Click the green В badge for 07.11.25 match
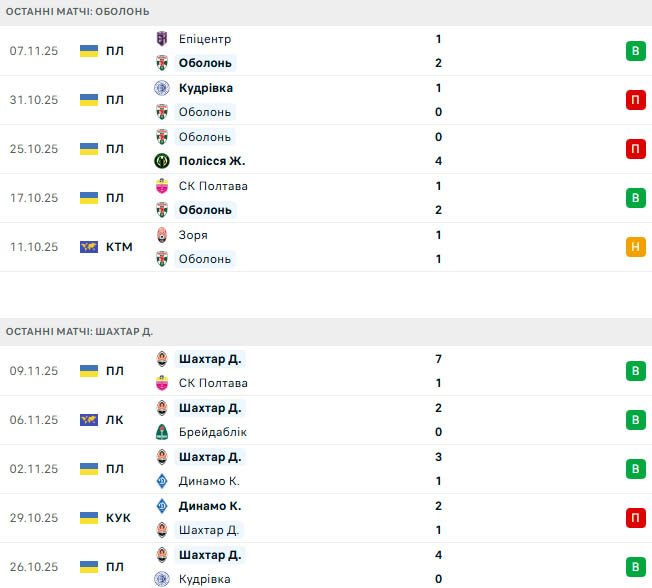Viewport: 652px width, 588px height. [635, 51]
